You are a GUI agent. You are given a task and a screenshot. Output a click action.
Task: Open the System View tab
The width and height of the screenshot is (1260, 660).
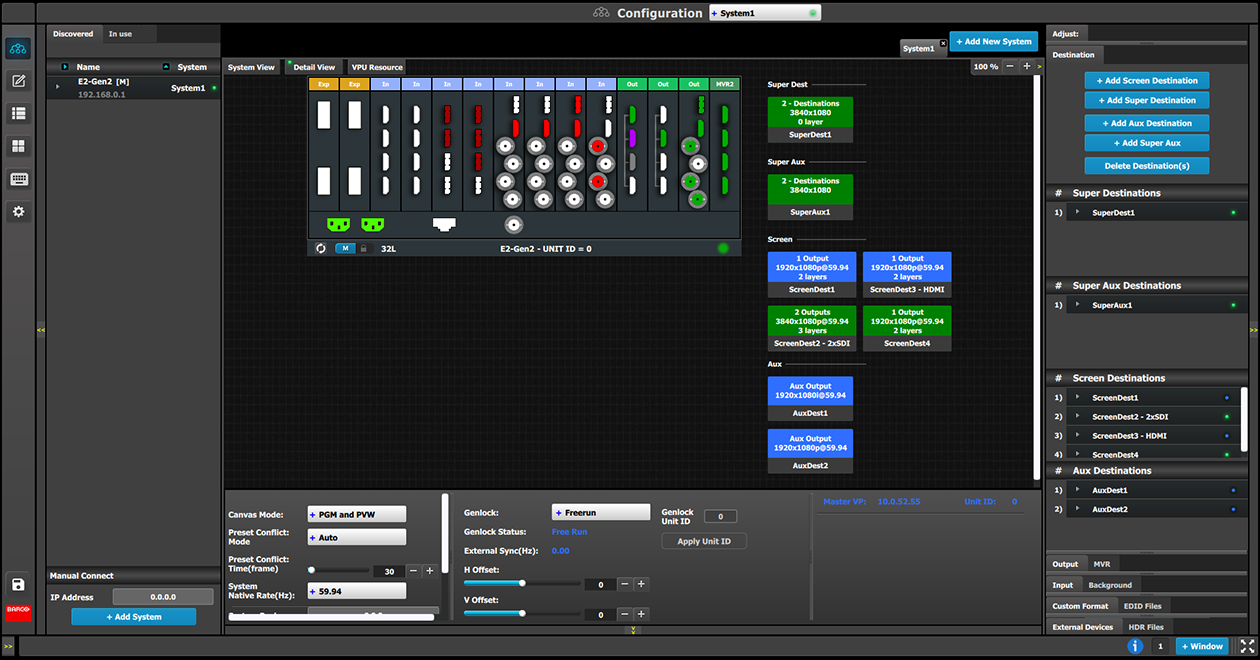click(x=251, y=67)
